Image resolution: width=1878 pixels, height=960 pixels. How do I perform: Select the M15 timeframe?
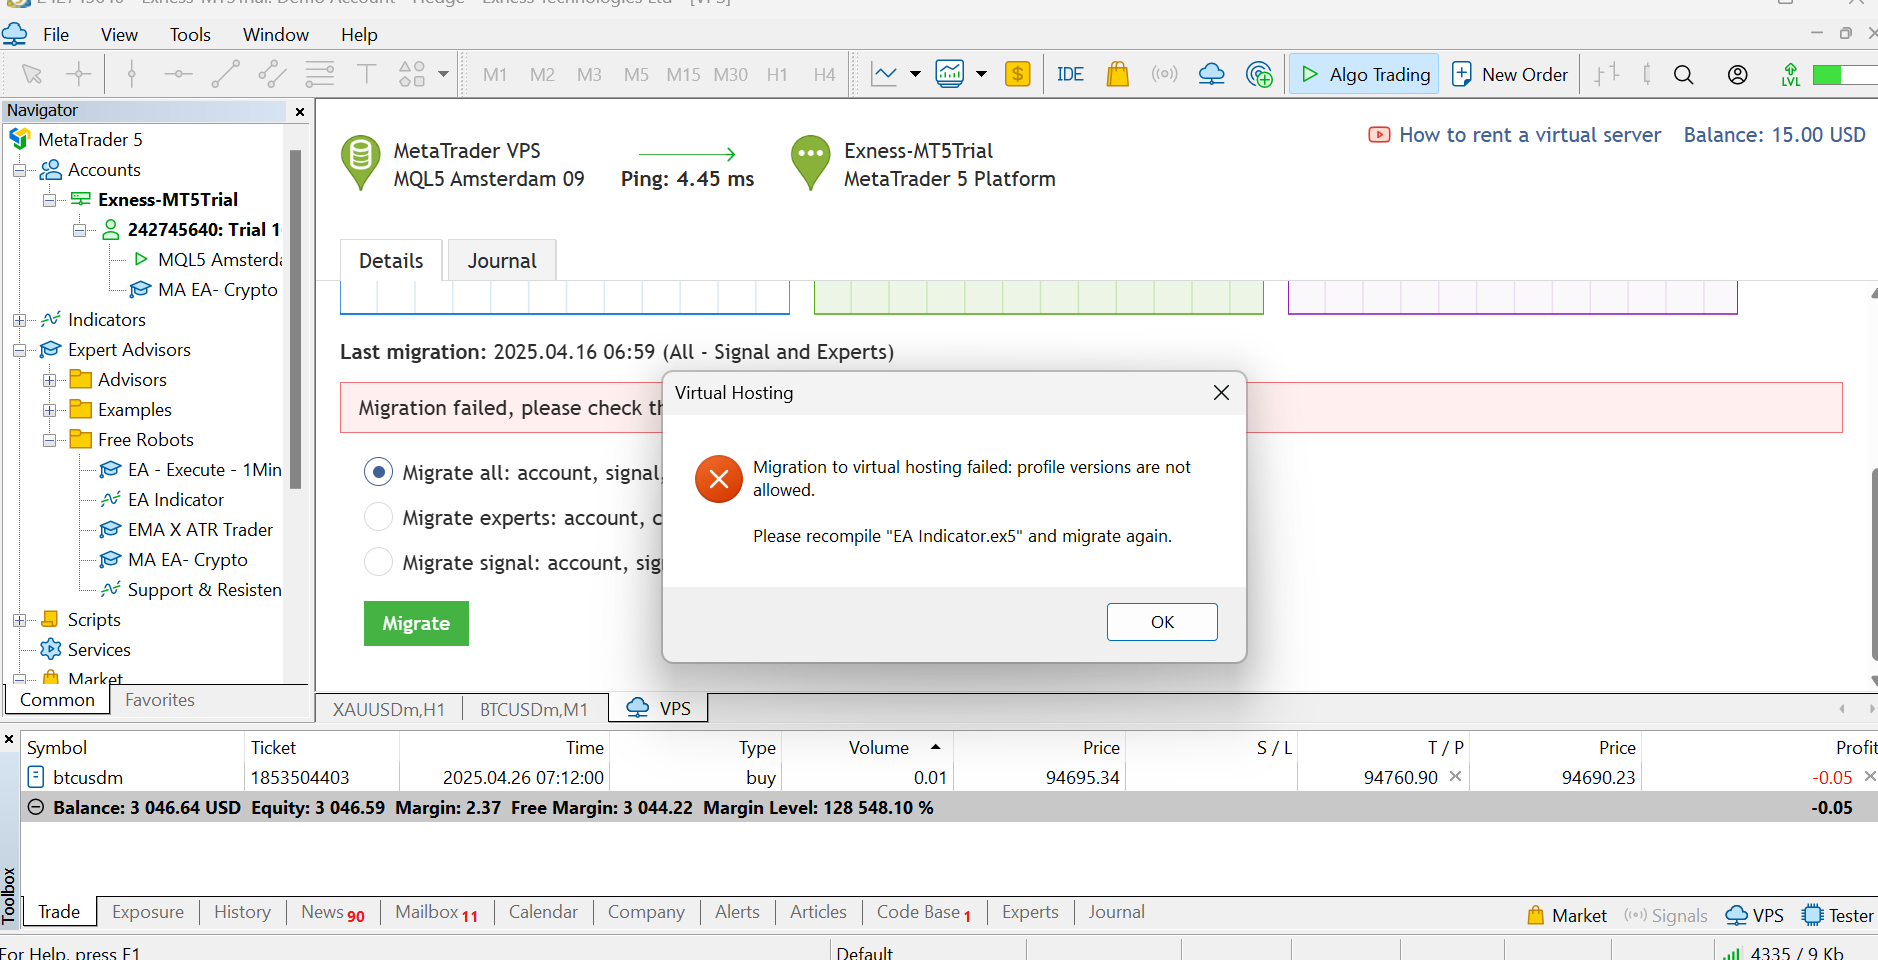683,75
